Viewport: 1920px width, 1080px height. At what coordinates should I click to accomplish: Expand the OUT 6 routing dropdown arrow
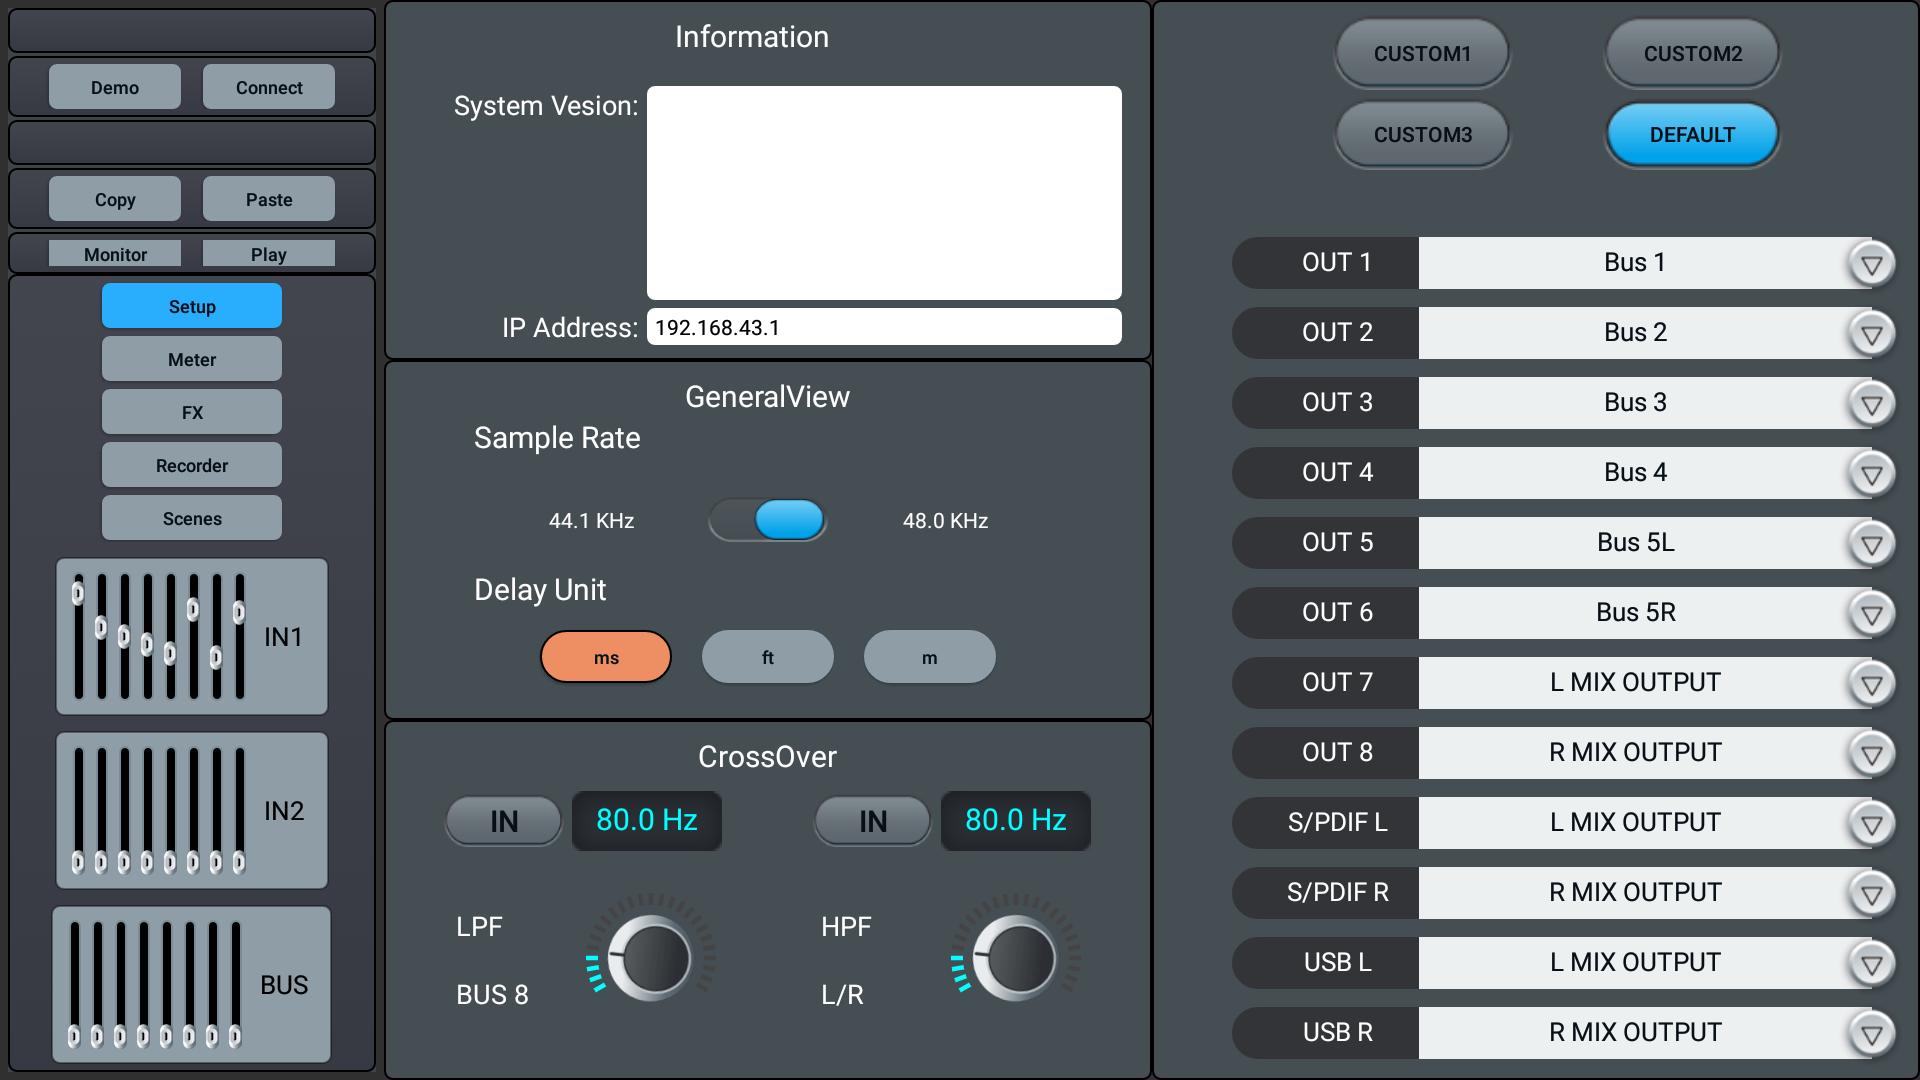[x=1871, y=614]
